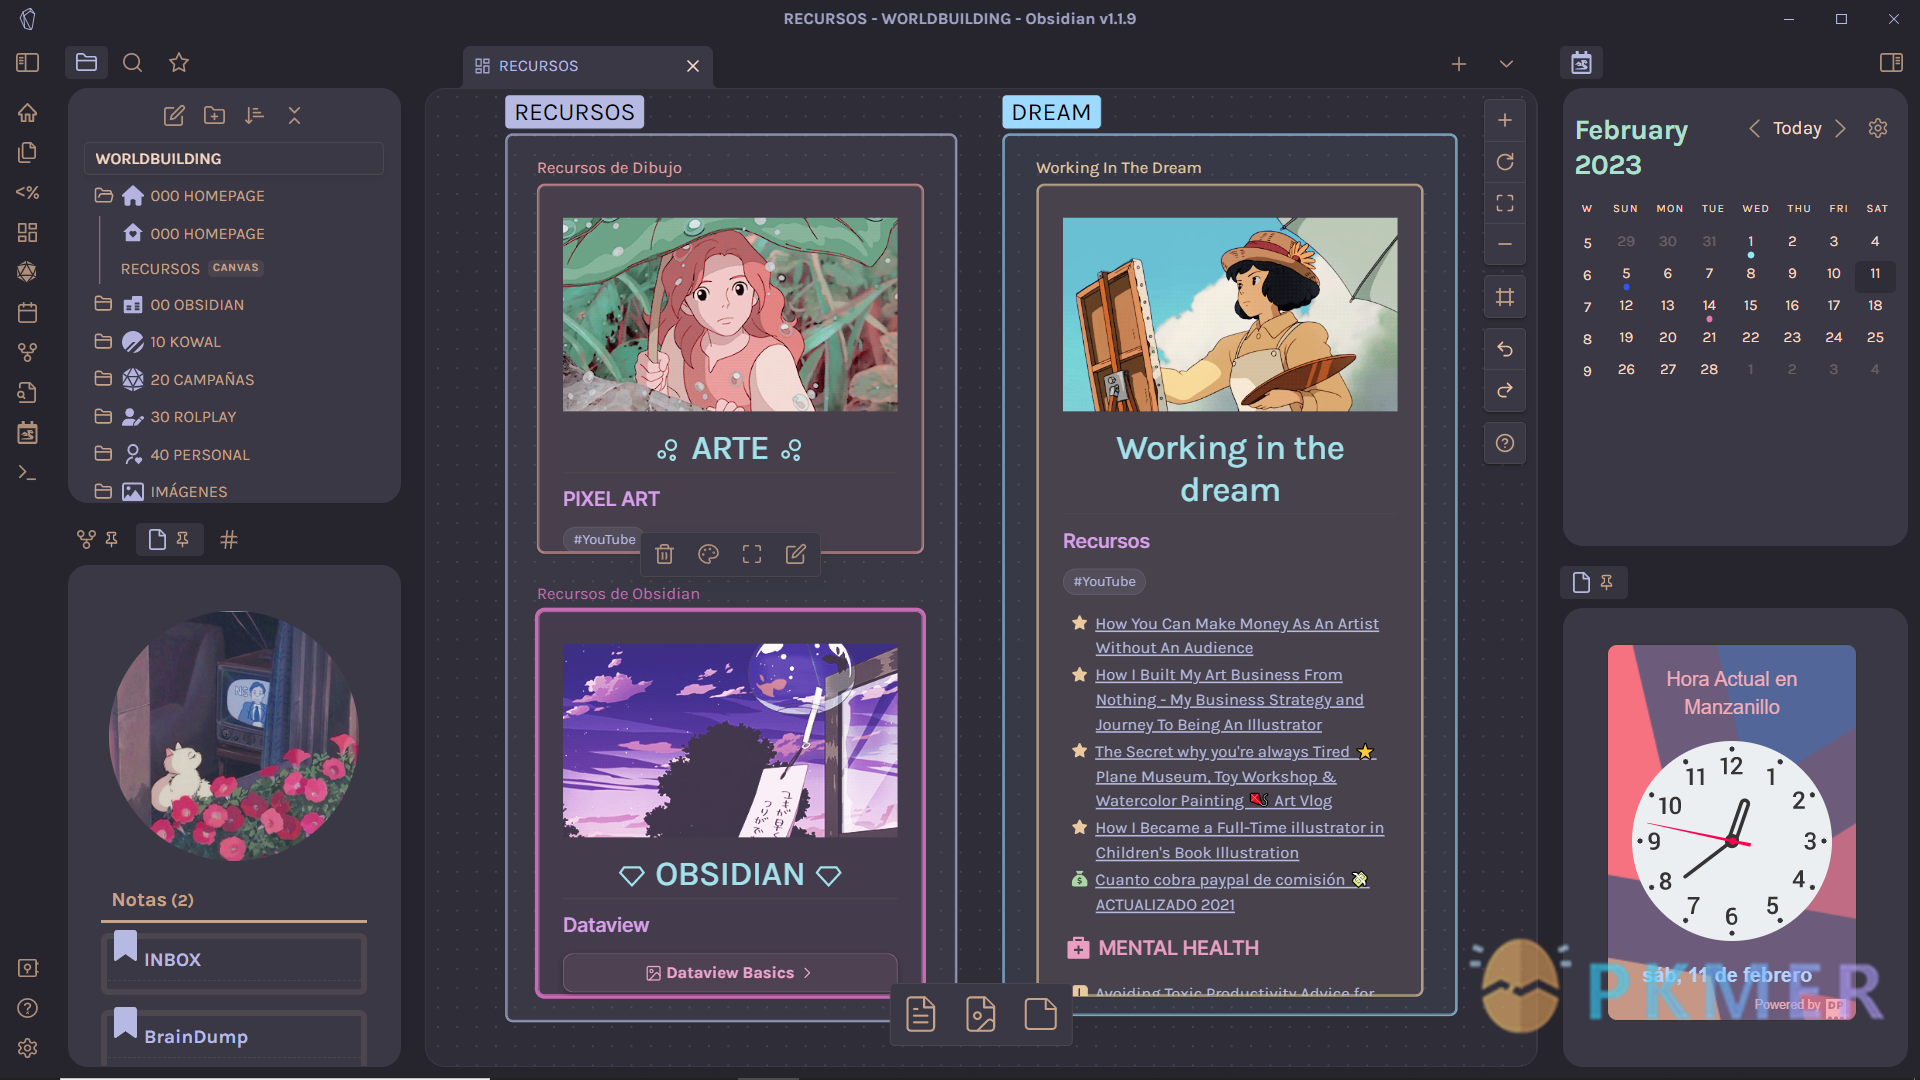1920x1080 pixels.
Task: Open Dataview Basics link button
Action: click(x=729, y=973)
